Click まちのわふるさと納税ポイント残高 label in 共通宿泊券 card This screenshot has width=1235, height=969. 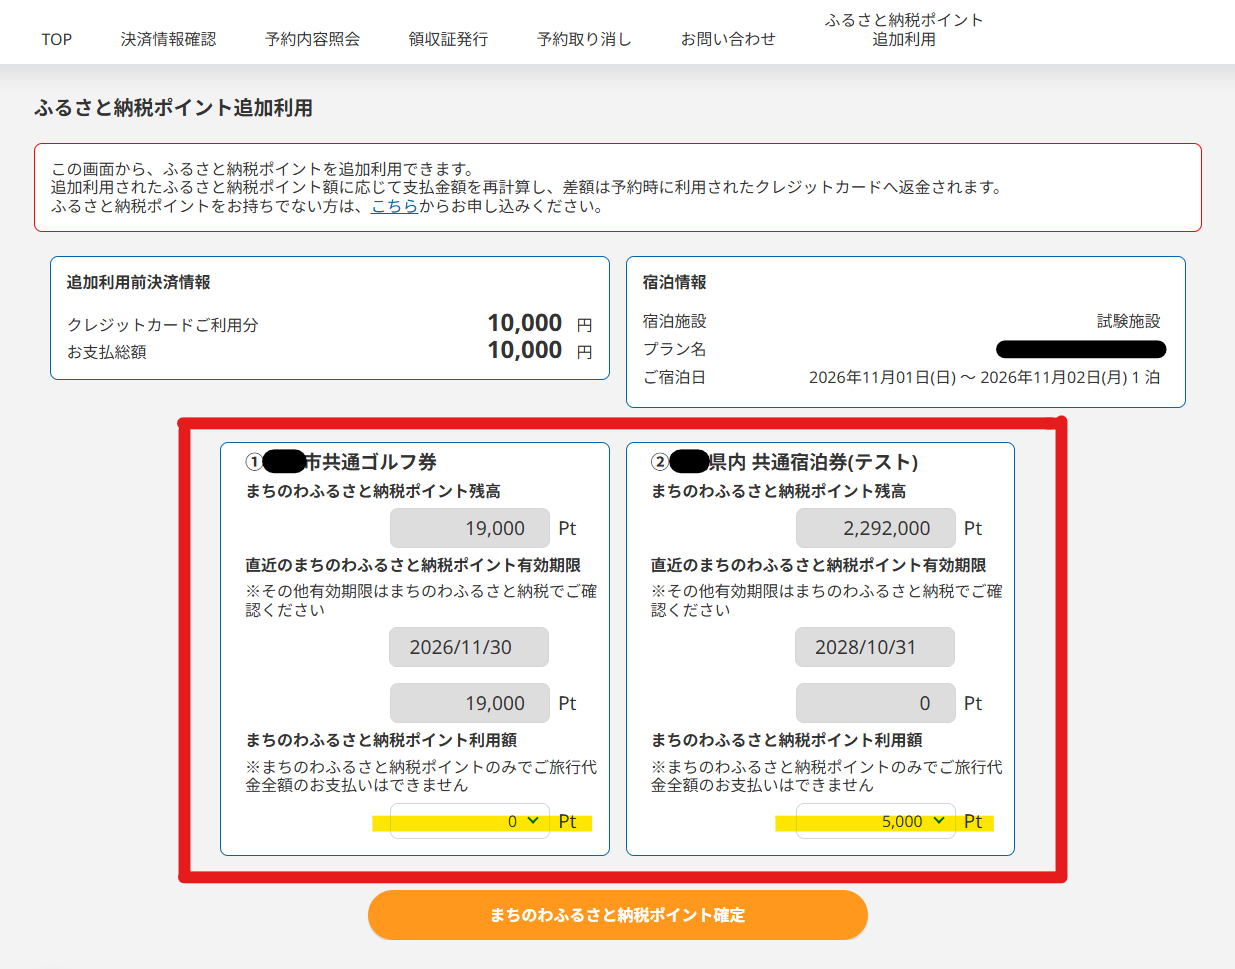coord(779,491)
